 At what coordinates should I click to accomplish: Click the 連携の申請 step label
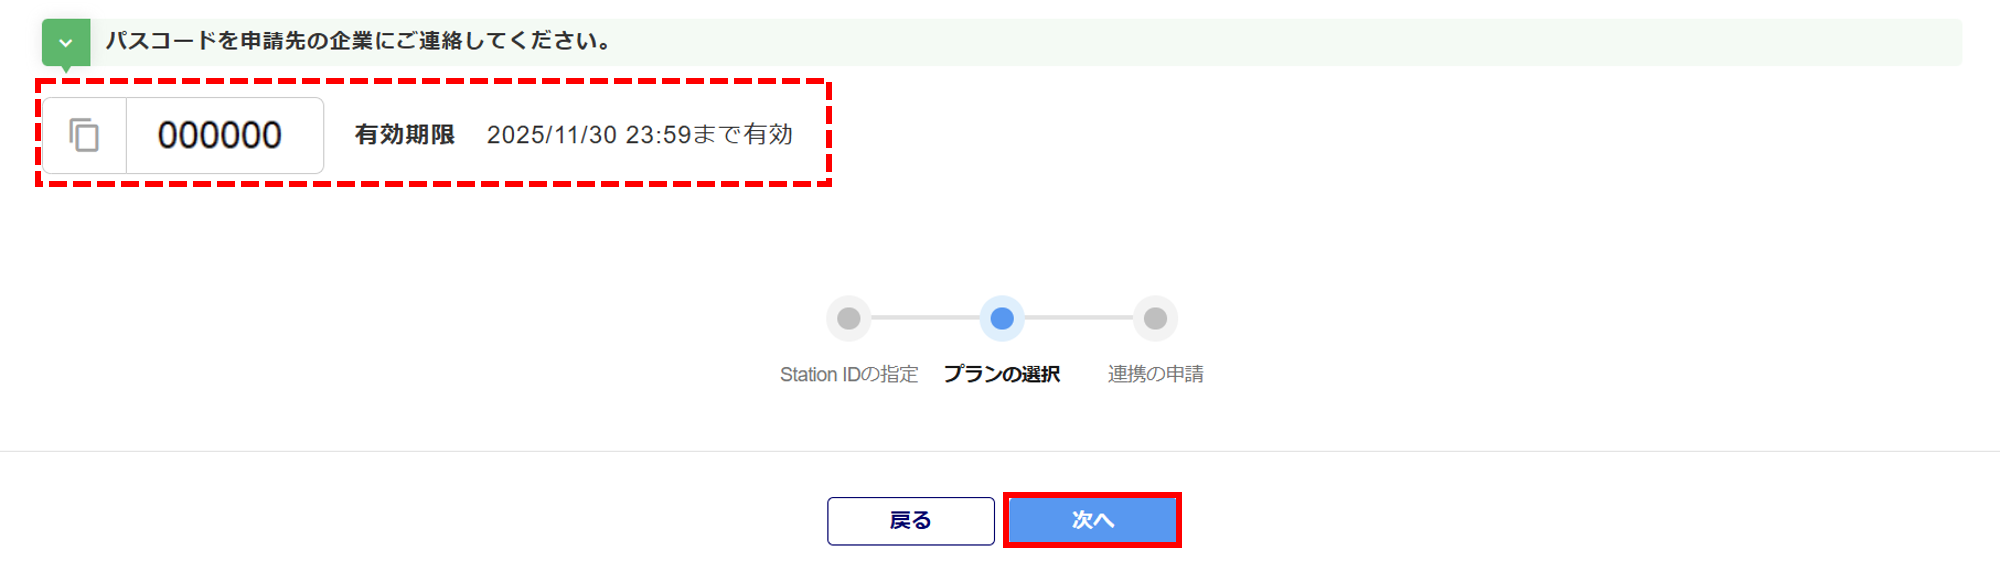(1155, 374)
